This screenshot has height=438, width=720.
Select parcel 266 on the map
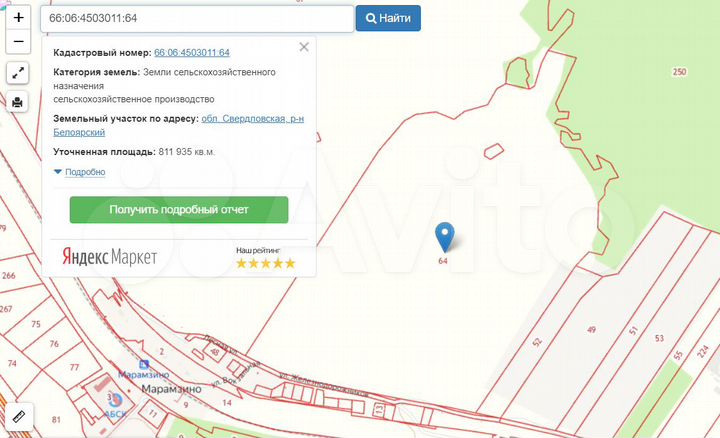click(x=9, y=275)
